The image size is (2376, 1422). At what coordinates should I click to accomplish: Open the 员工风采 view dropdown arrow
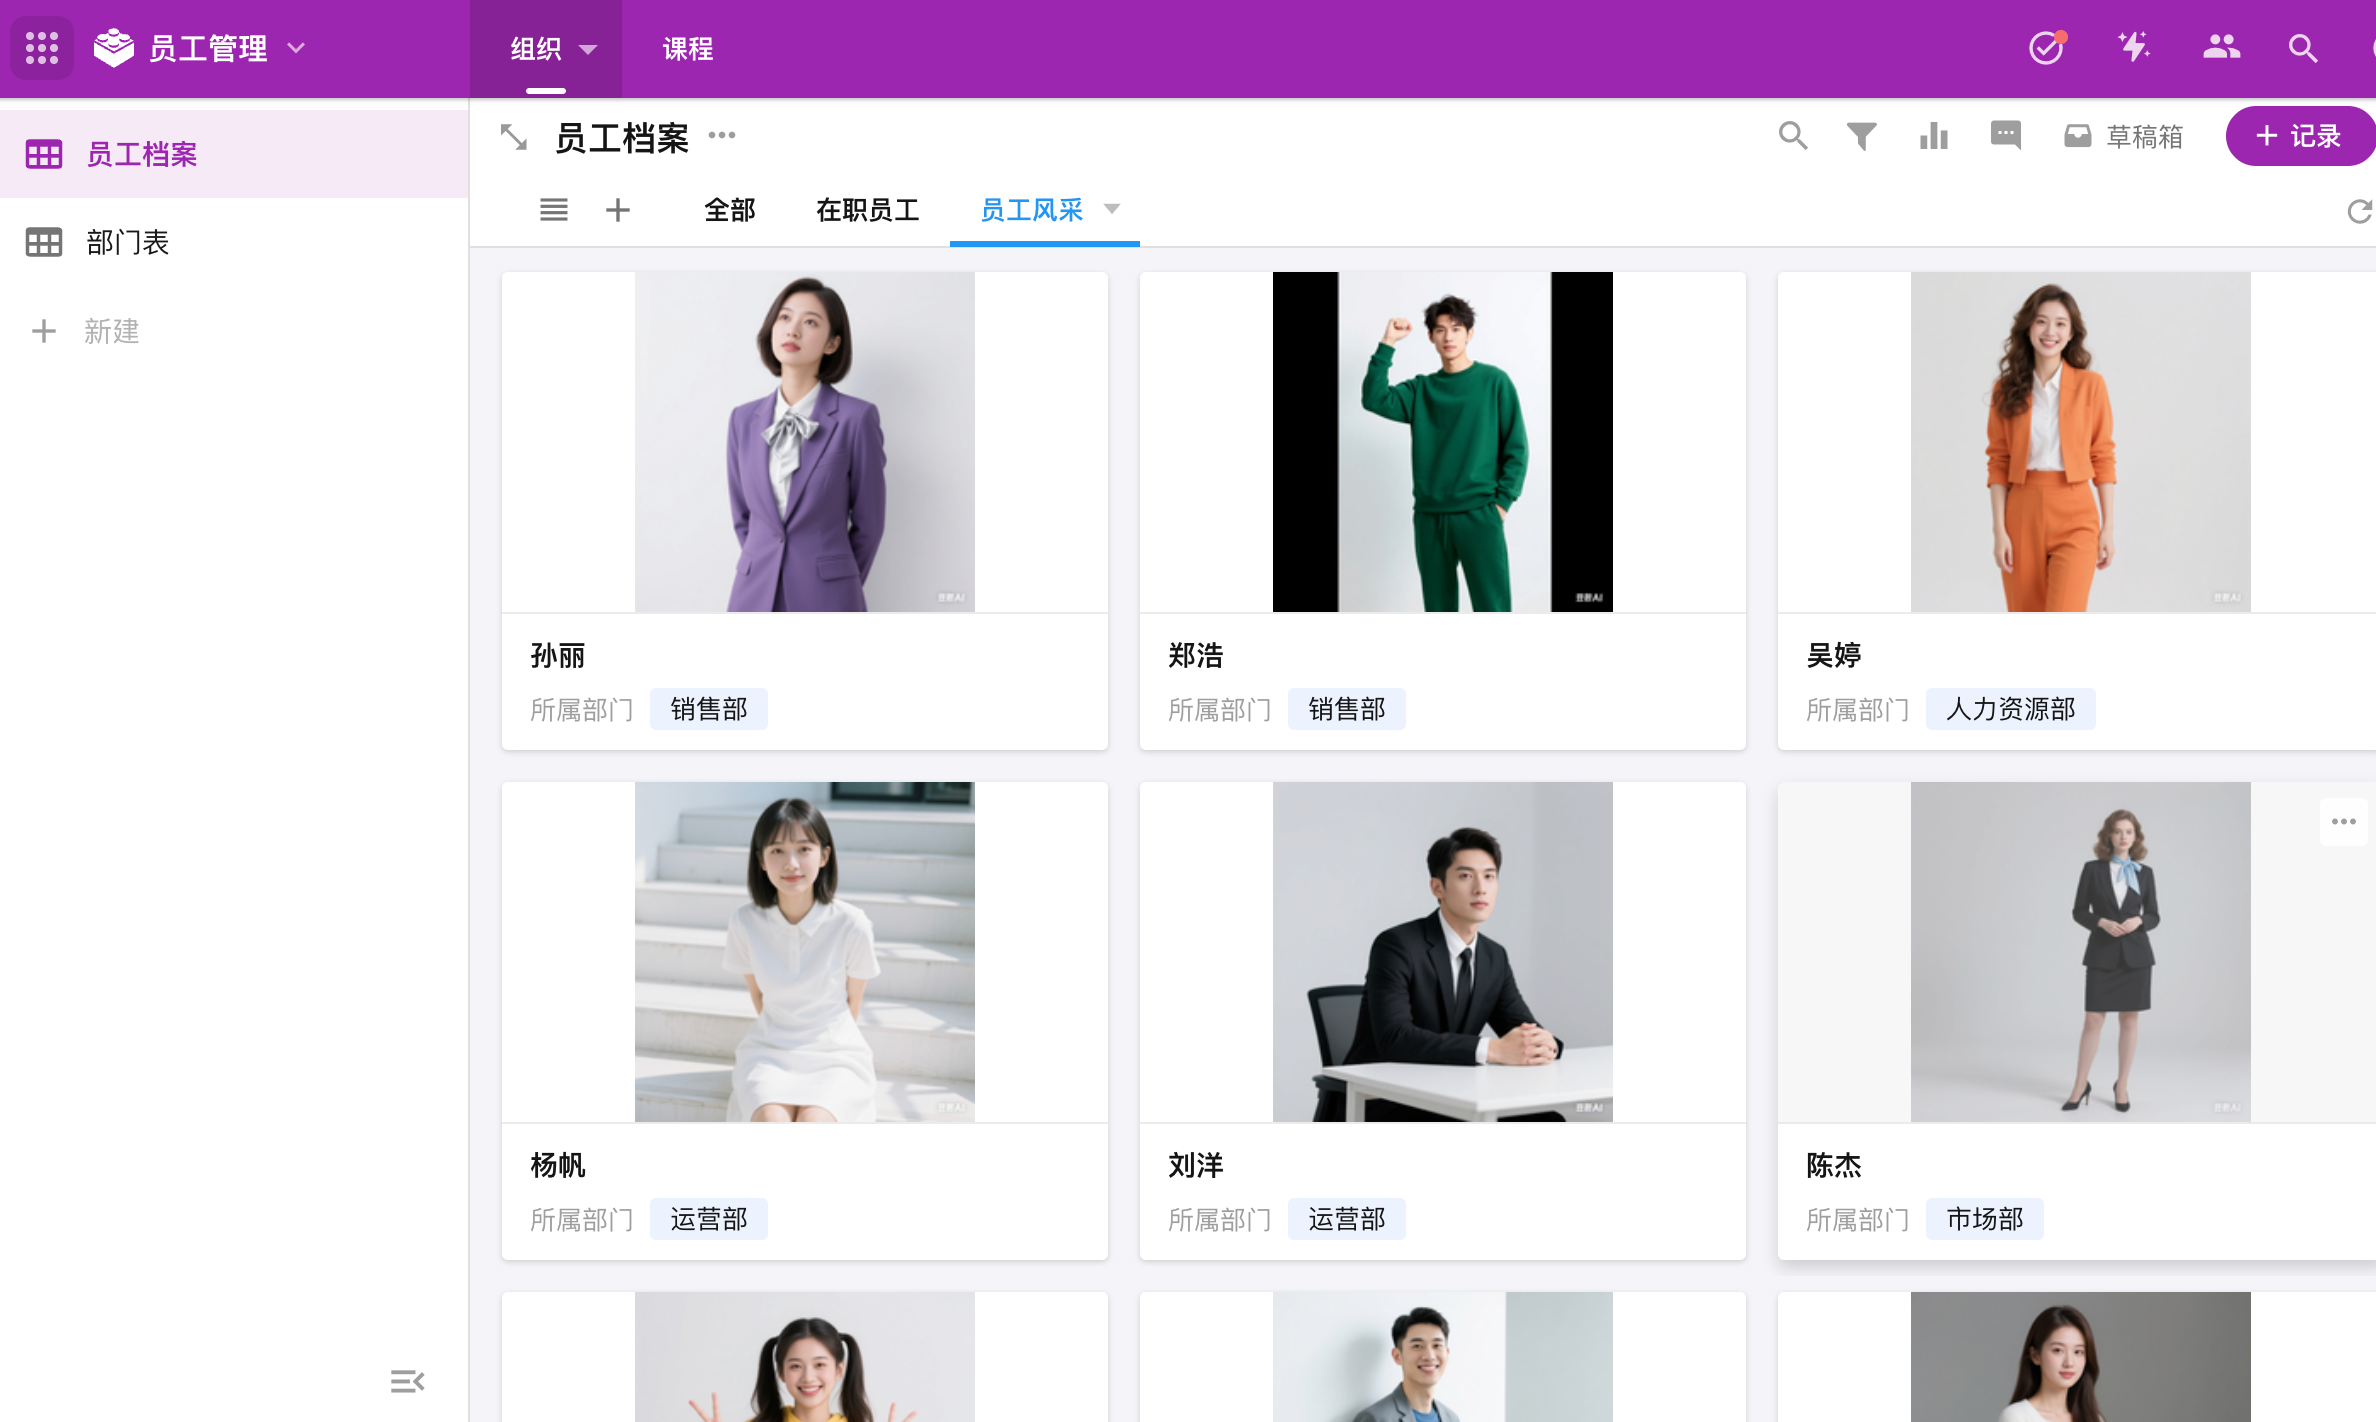pyautogui.click(x=1112, y=209)
